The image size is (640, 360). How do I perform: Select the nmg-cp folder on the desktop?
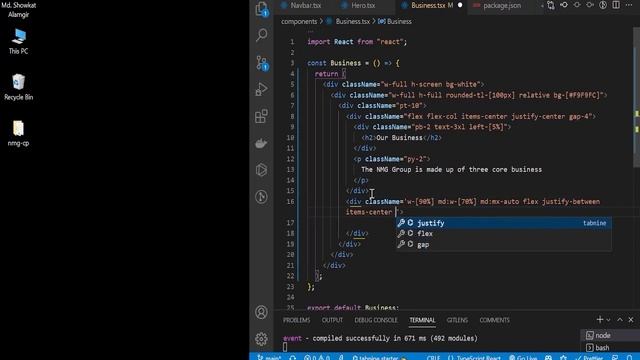click(x=18, y=133)
